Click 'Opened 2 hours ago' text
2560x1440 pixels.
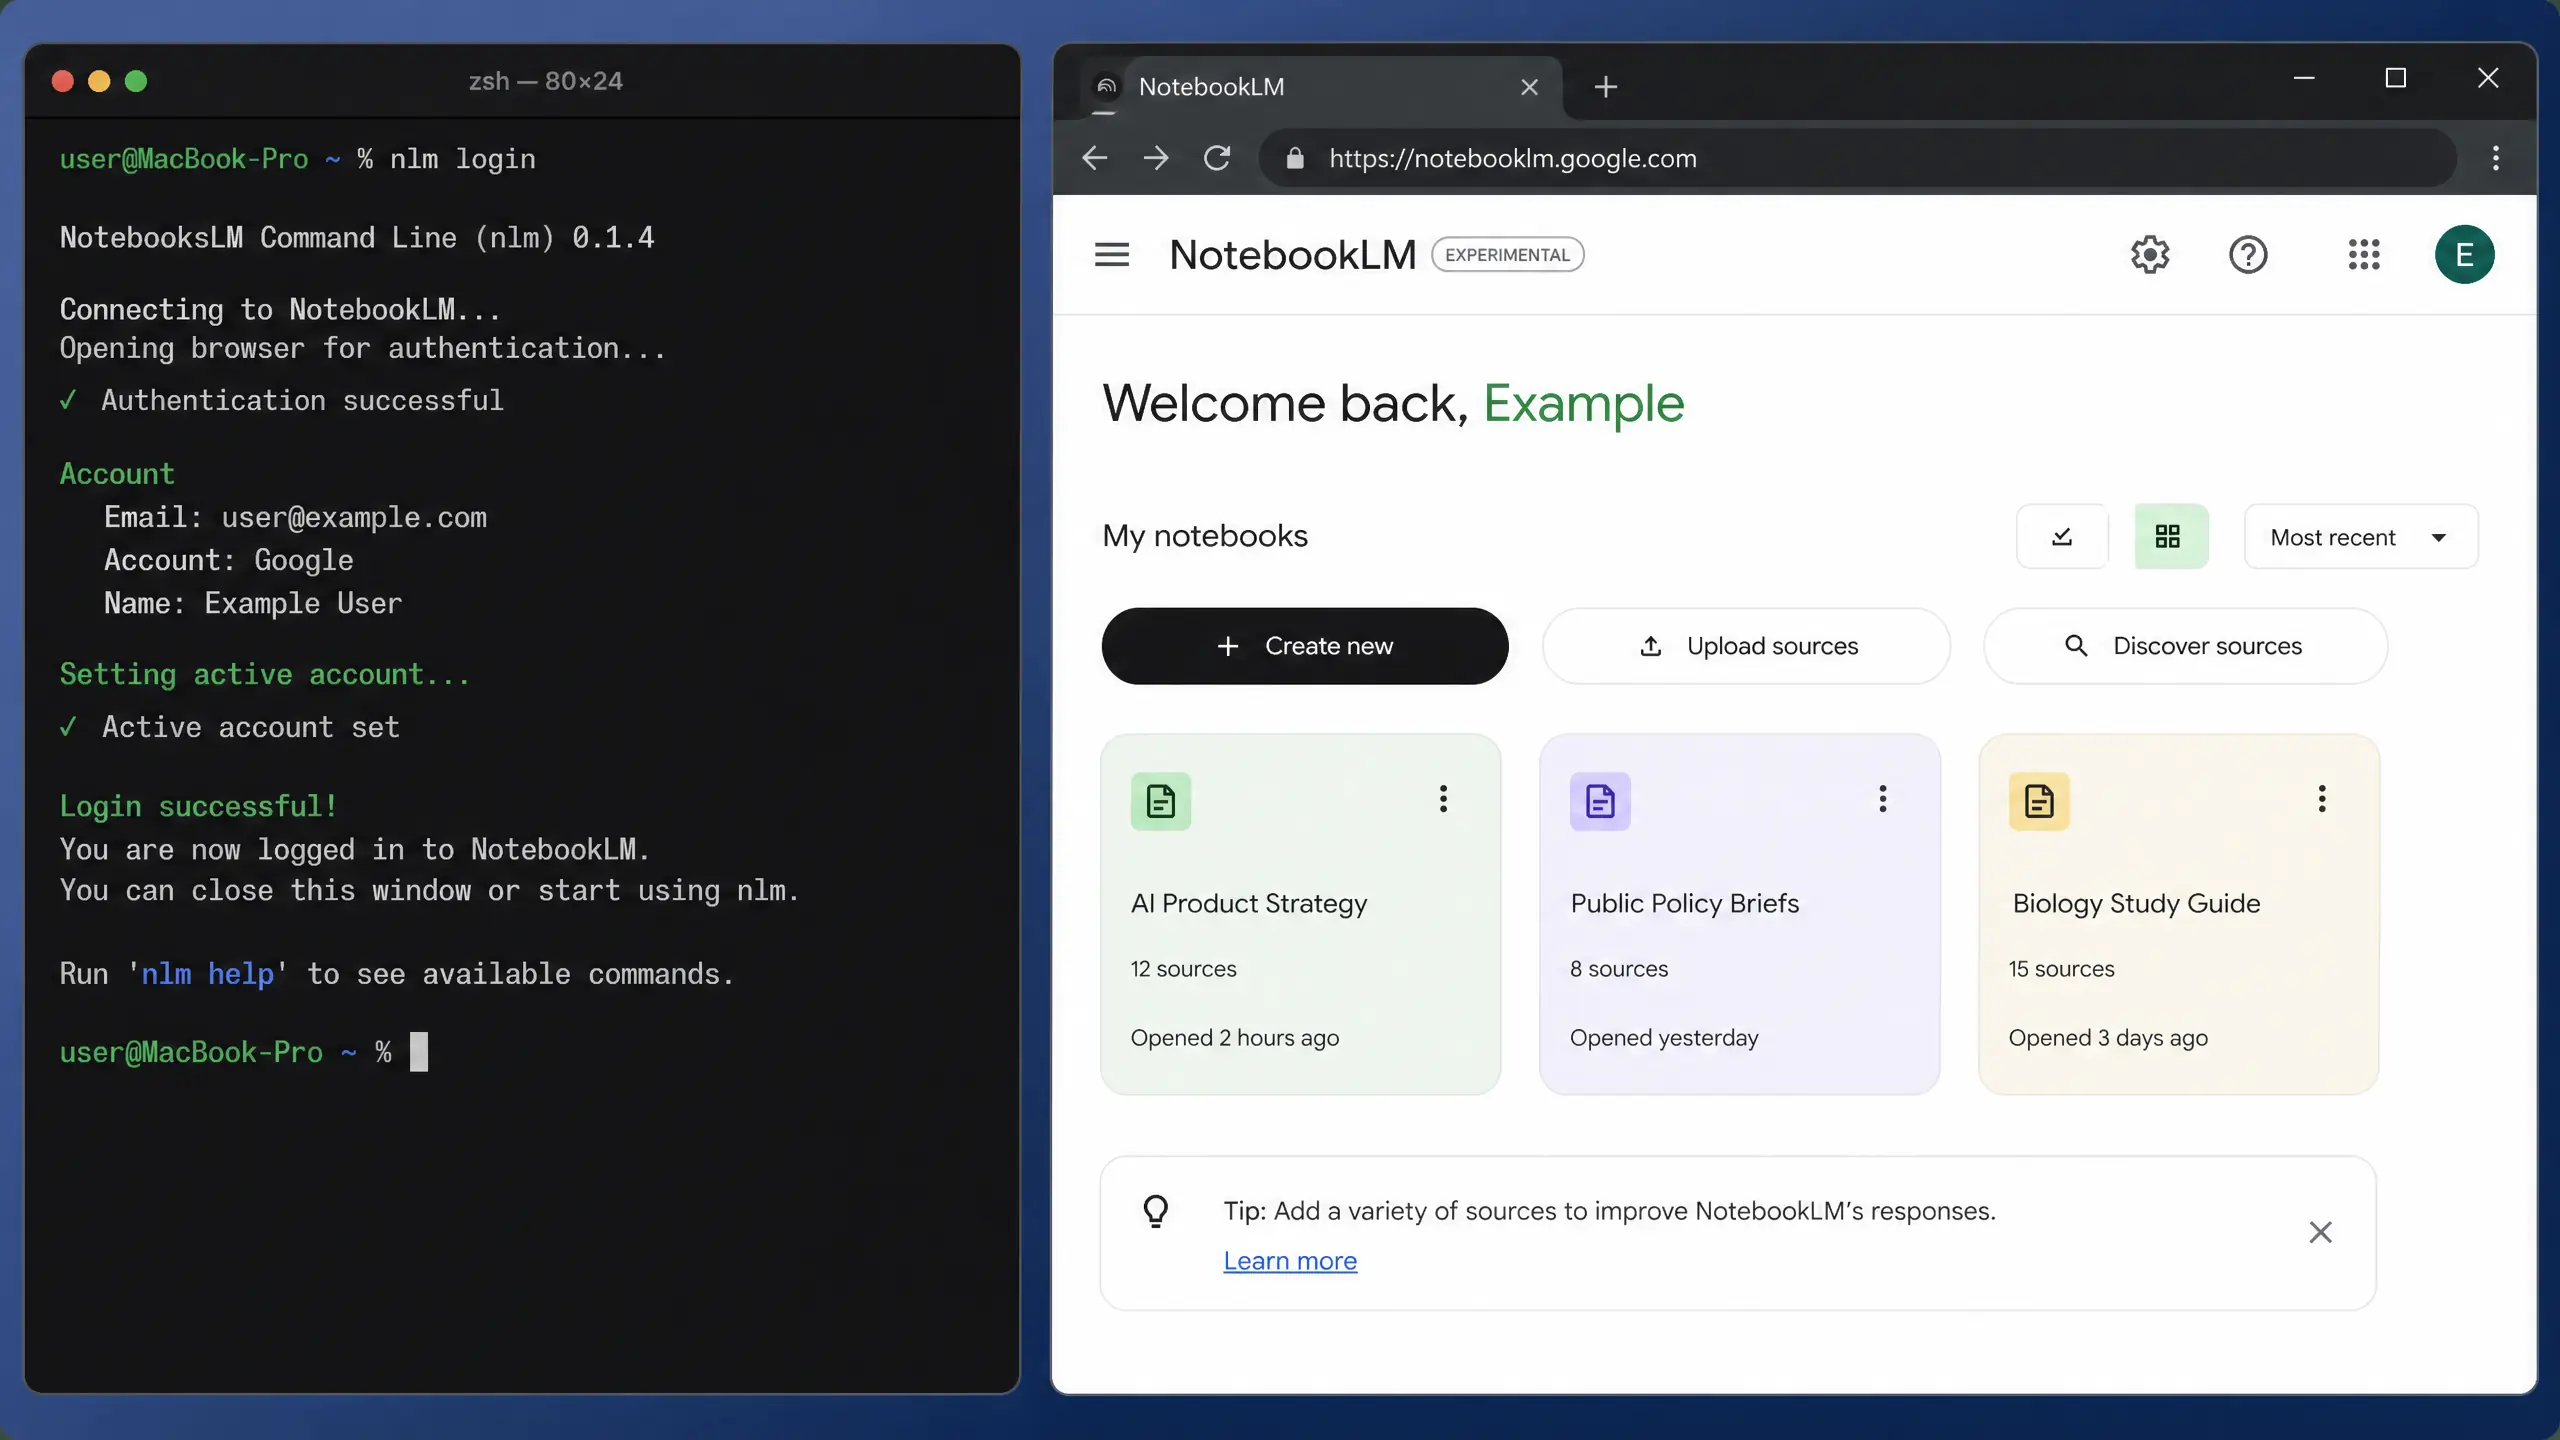1235,1038
